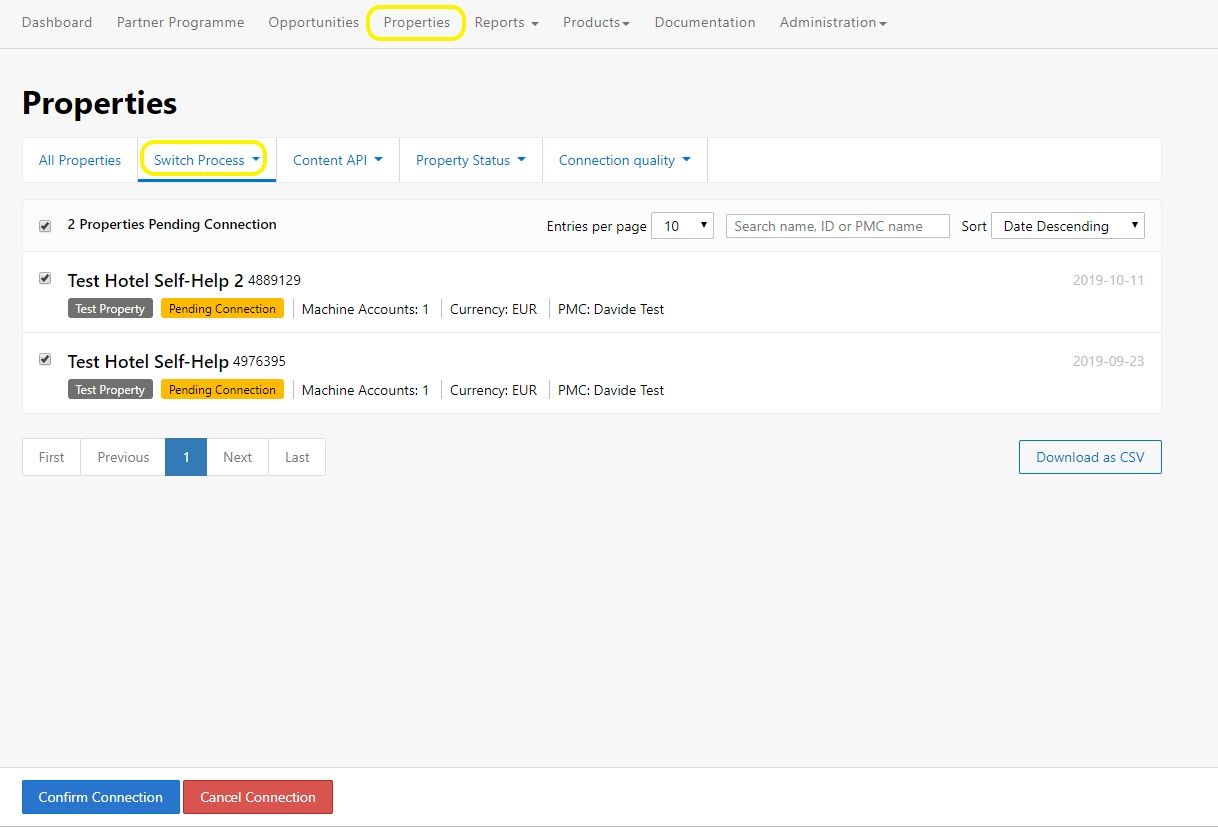Screen dimensions: 1218x828
Task: Change Sort order from Date Descending
Action: [1067, 226]
